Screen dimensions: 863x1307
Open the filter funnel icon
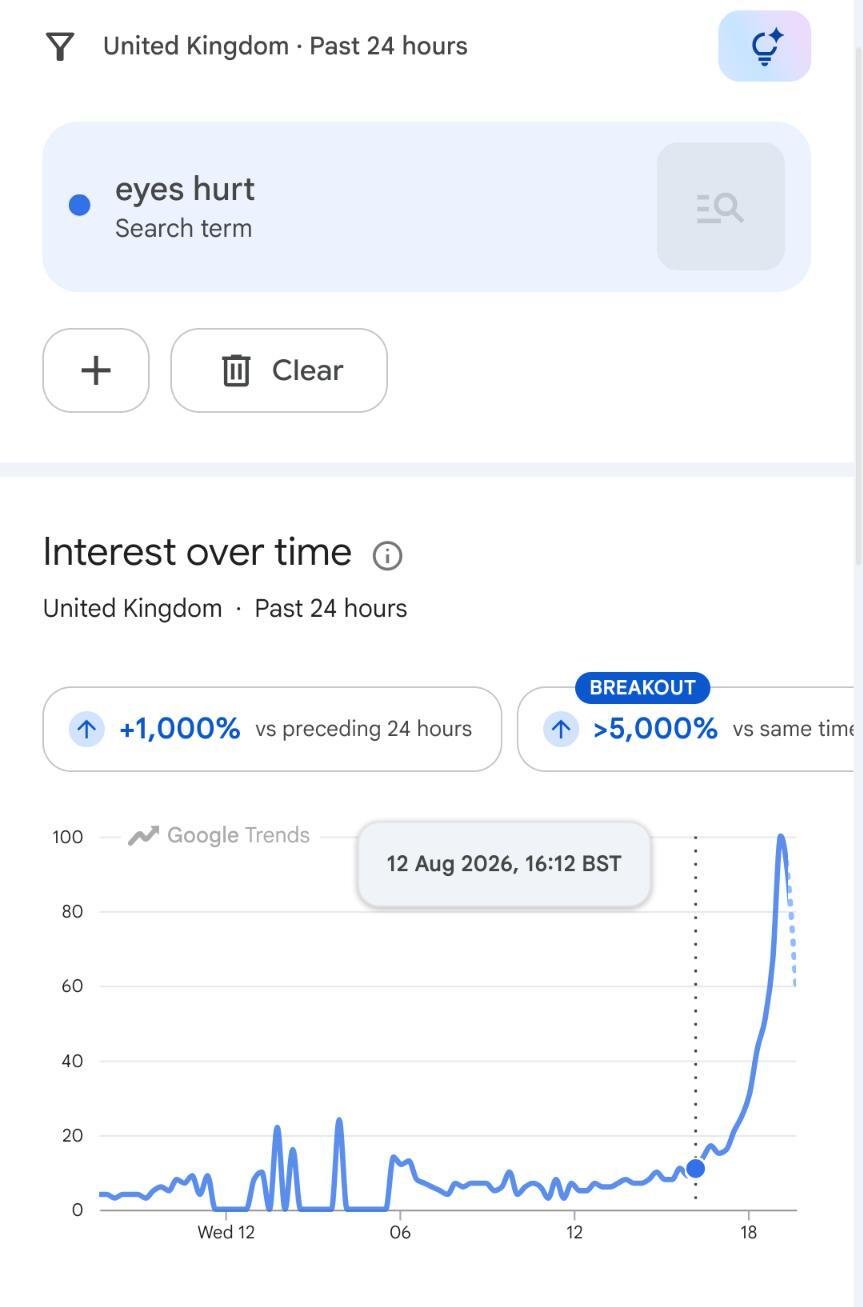pos(60,46)
